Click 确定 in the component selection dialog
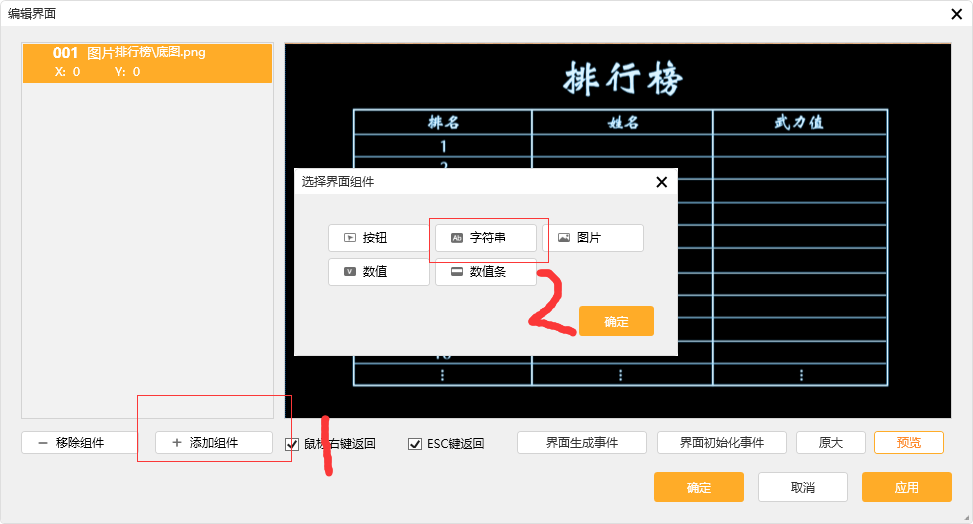Viewport: 973px width, 524px height. 616,321
